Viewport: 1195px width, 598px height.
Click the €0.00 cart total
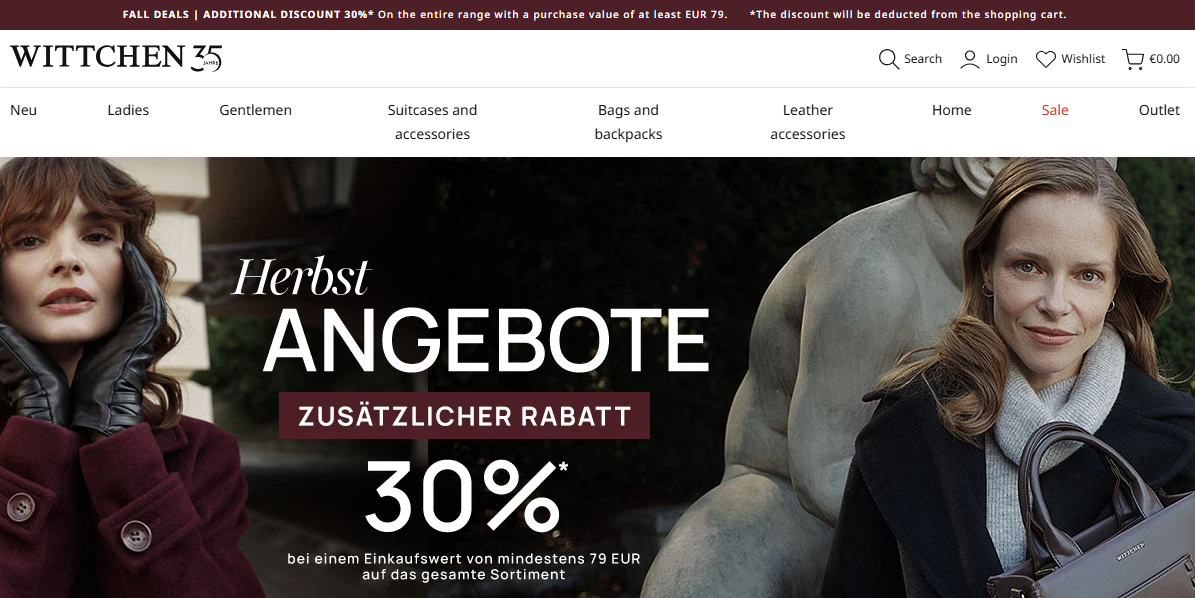1165,59
